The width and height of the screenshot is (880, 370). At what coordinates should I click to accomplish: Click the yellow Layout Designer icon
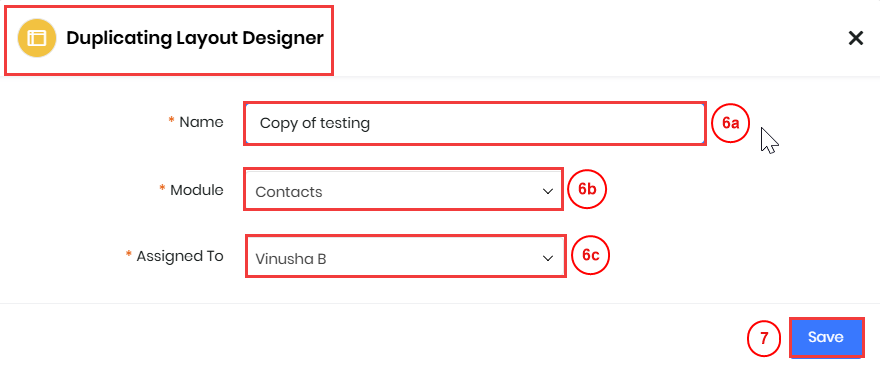pyautogui.click(x=37, y=38)
